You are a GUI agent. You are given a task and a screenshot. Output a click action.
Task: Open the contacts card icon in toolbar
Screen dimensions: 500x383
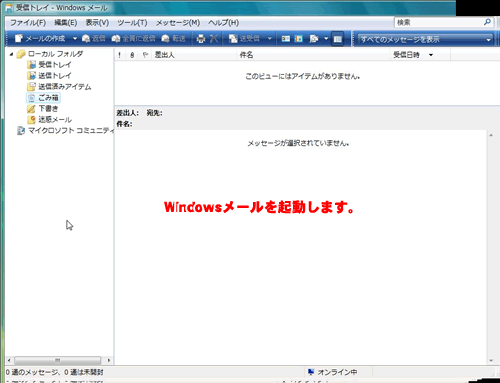(x=286, y=39)
